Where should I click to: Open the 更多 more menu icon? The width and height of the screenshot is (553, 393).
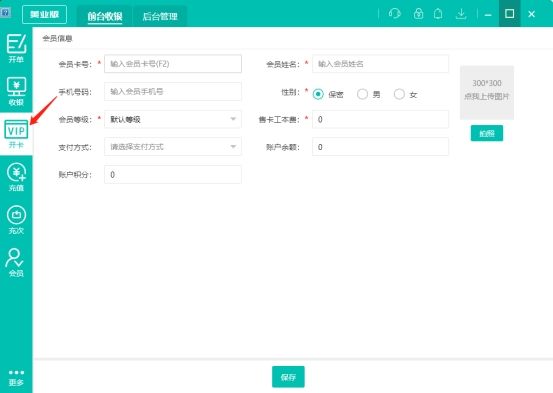pos(16,378)
